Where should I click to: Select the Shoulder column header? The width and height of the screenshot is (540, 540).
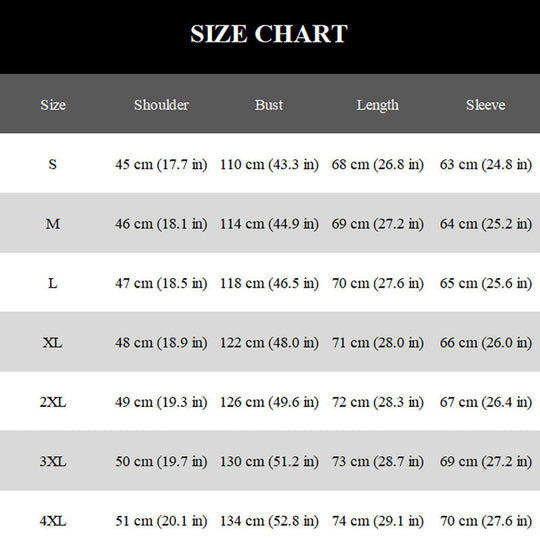(x=161, y=105)
